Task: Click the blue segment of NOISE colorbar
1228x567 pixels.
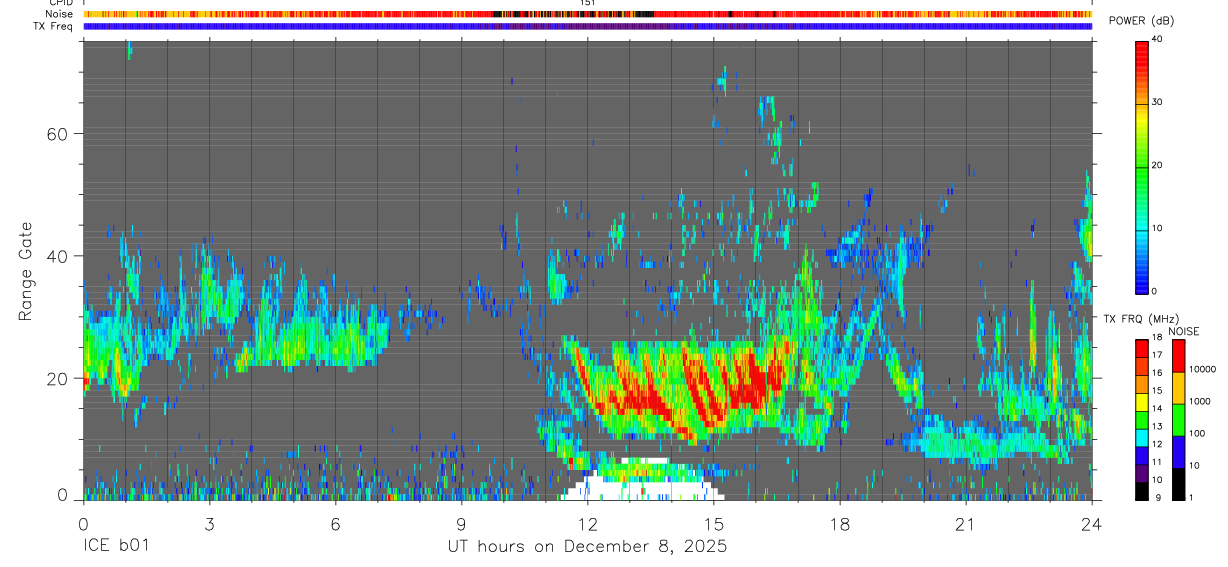Action: point(1177,451)
